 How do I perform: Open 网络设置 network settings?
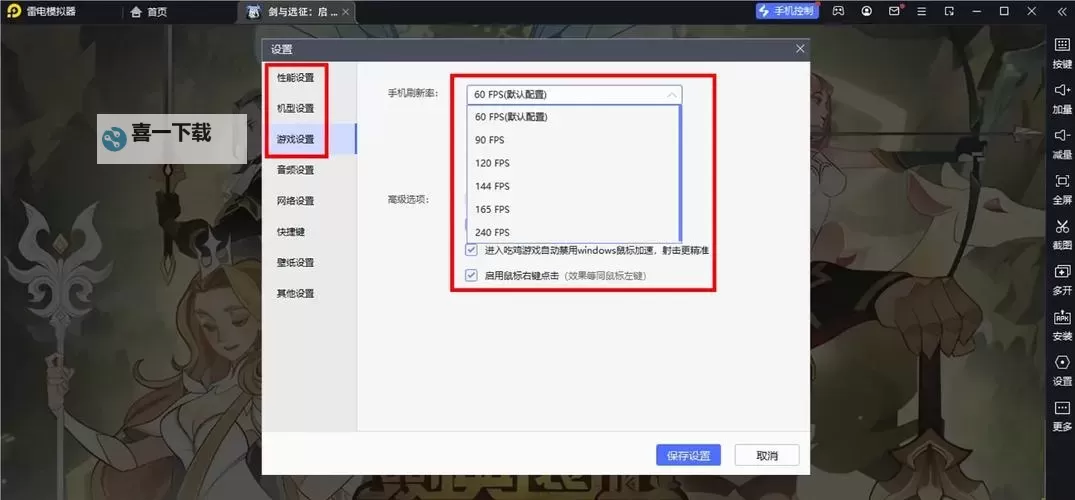(295, 201)
